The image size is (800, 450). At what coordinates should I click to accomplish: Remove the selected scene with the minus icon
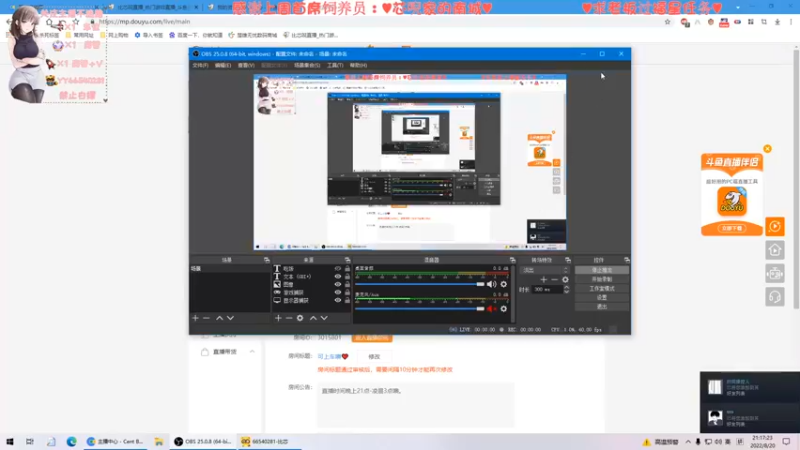coord(206,318)
